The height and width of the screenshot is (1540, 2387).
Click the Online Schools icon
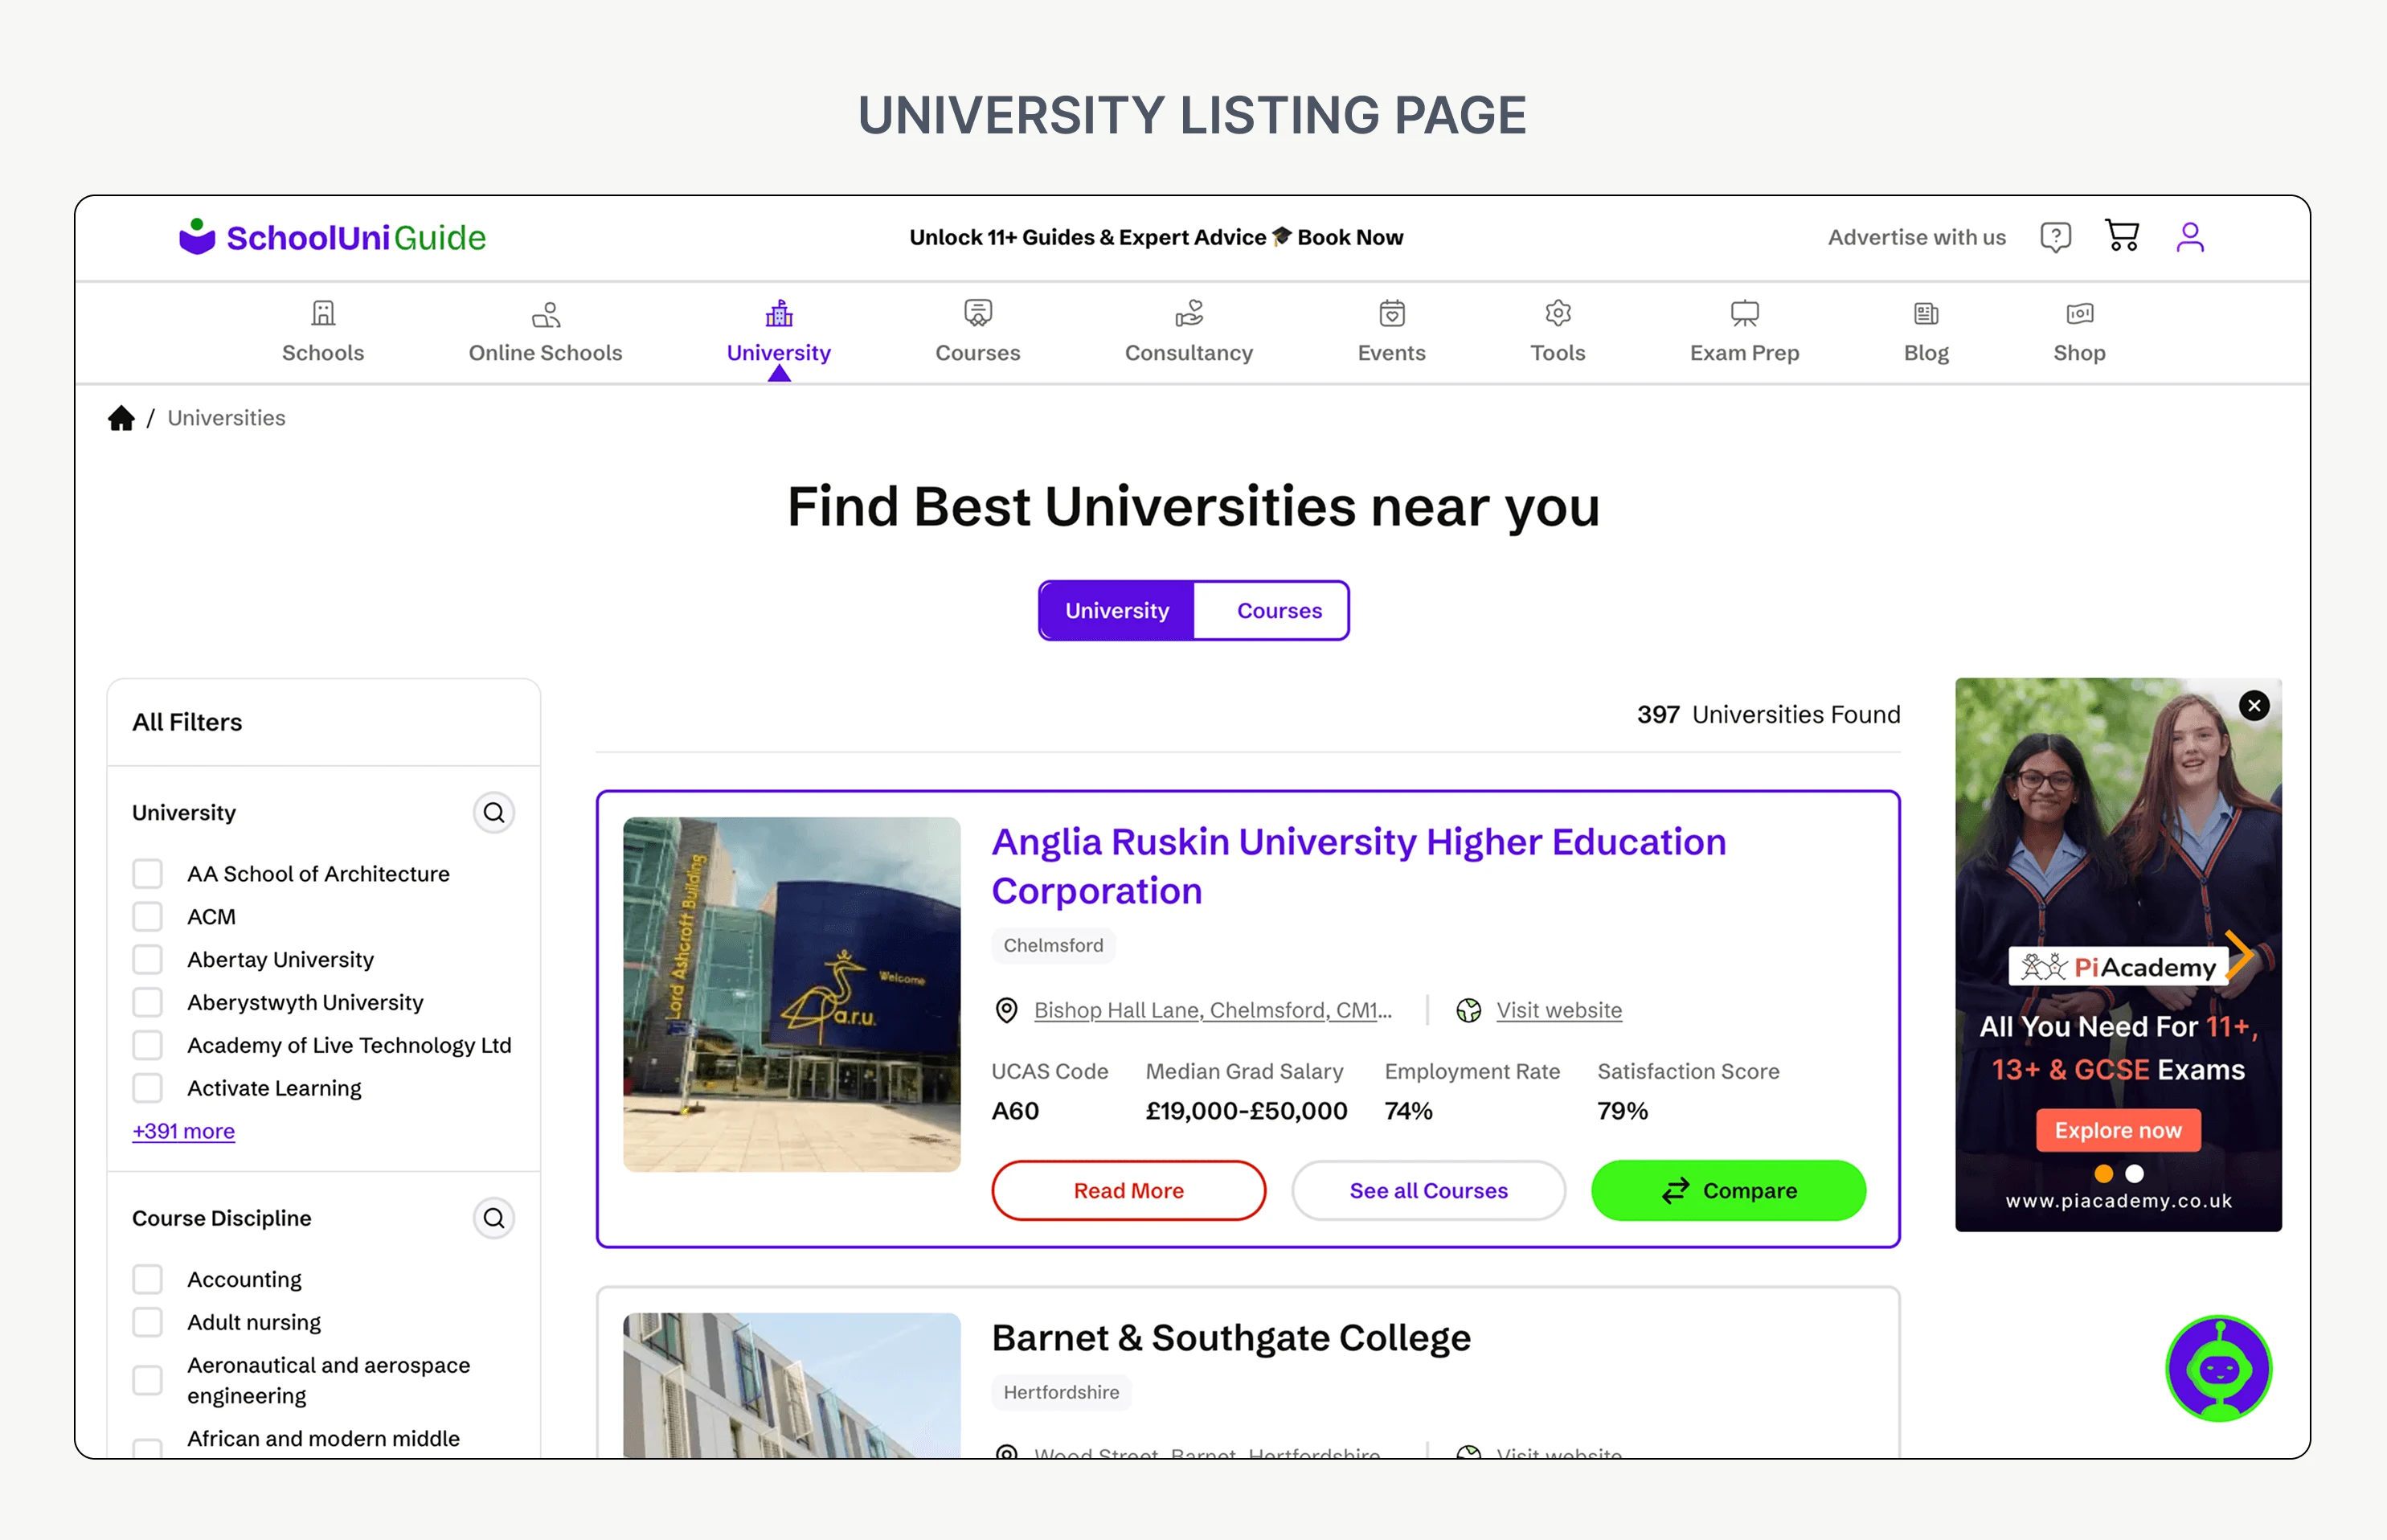pos(546,315)
